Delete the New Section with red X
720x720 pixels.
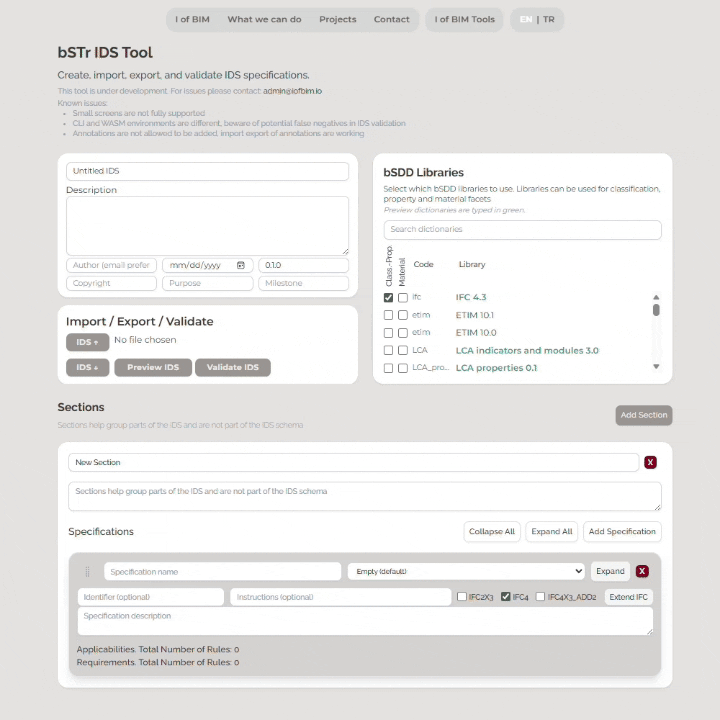[650, 462]
